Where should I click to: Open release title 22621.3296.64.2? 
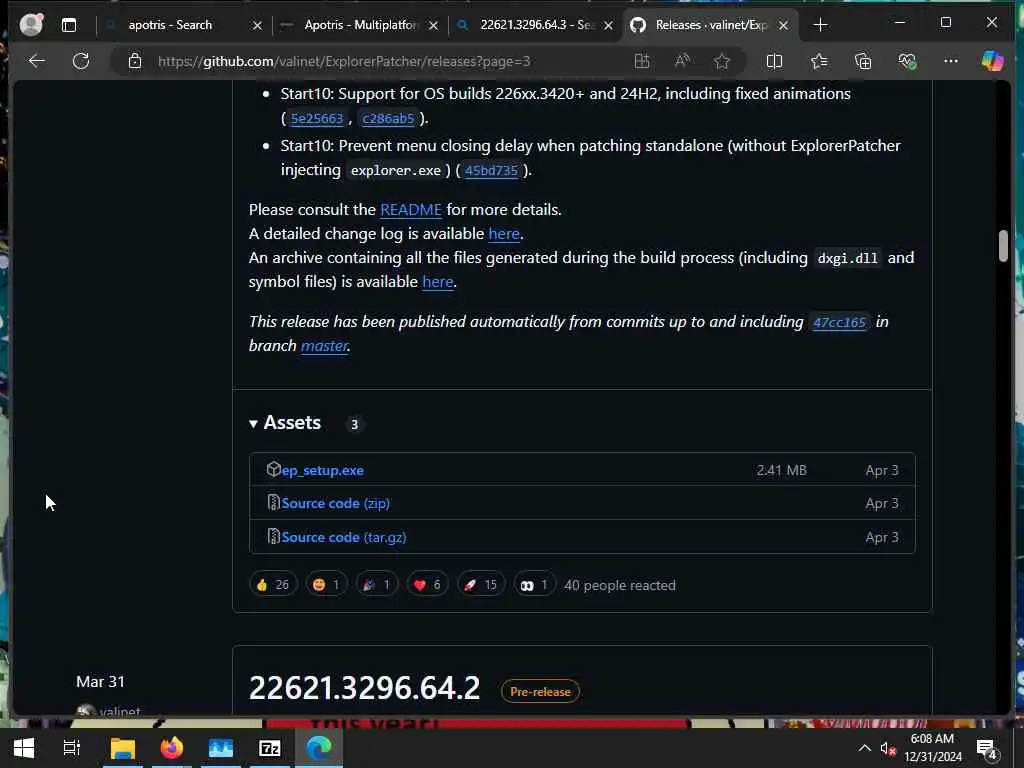point(364,688)
